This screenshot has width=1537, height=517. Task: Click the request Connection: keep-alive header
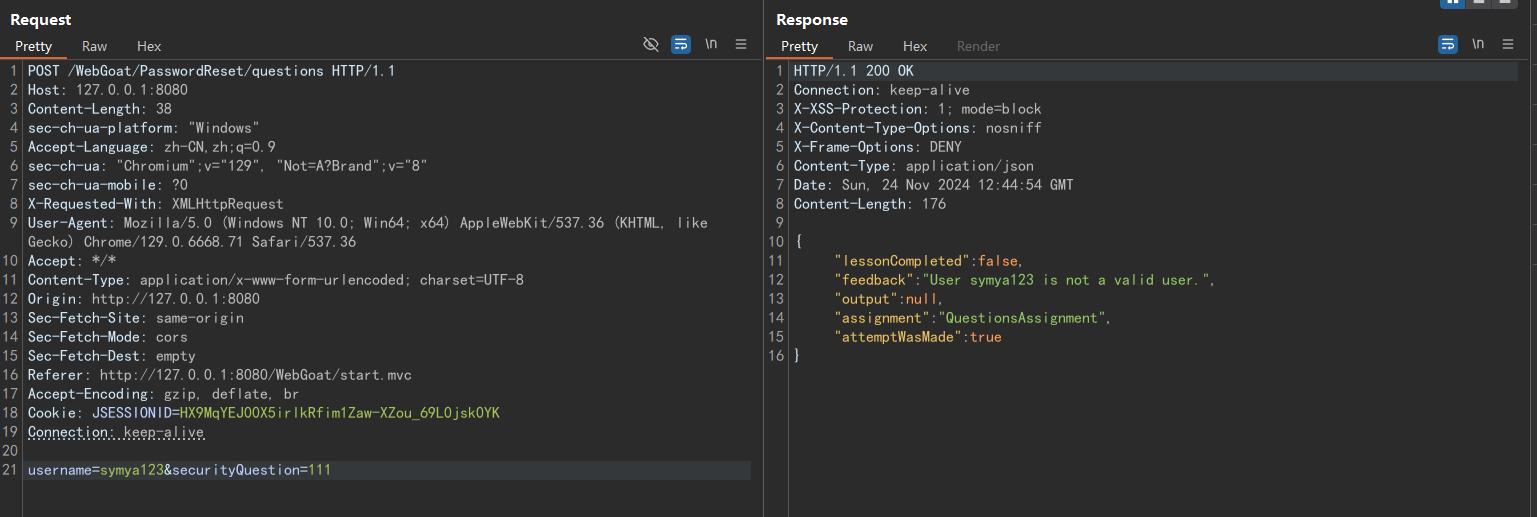tap(115, 432)
